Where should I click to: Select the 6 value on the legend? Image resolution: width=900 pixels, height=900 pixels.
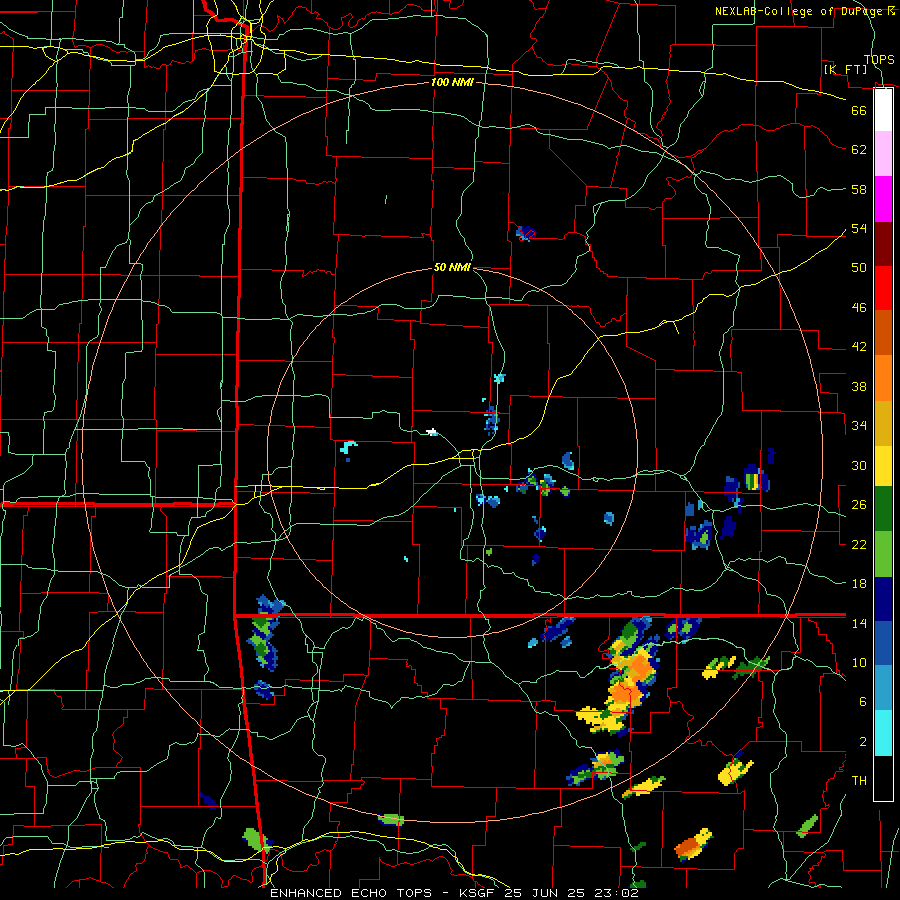point(862,702)
